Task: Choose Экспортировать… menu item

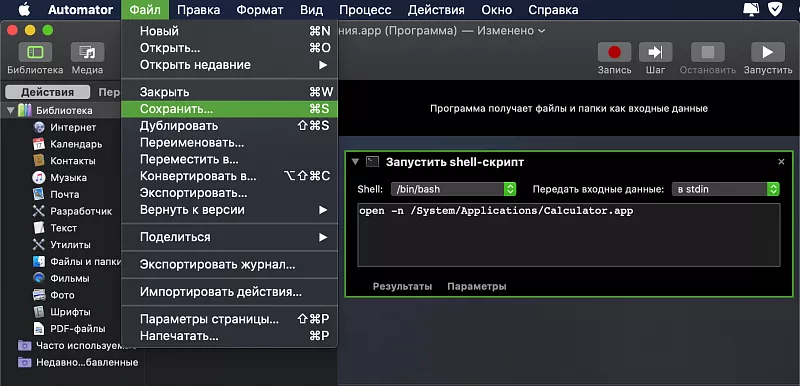Action: (x=229, y=193)
